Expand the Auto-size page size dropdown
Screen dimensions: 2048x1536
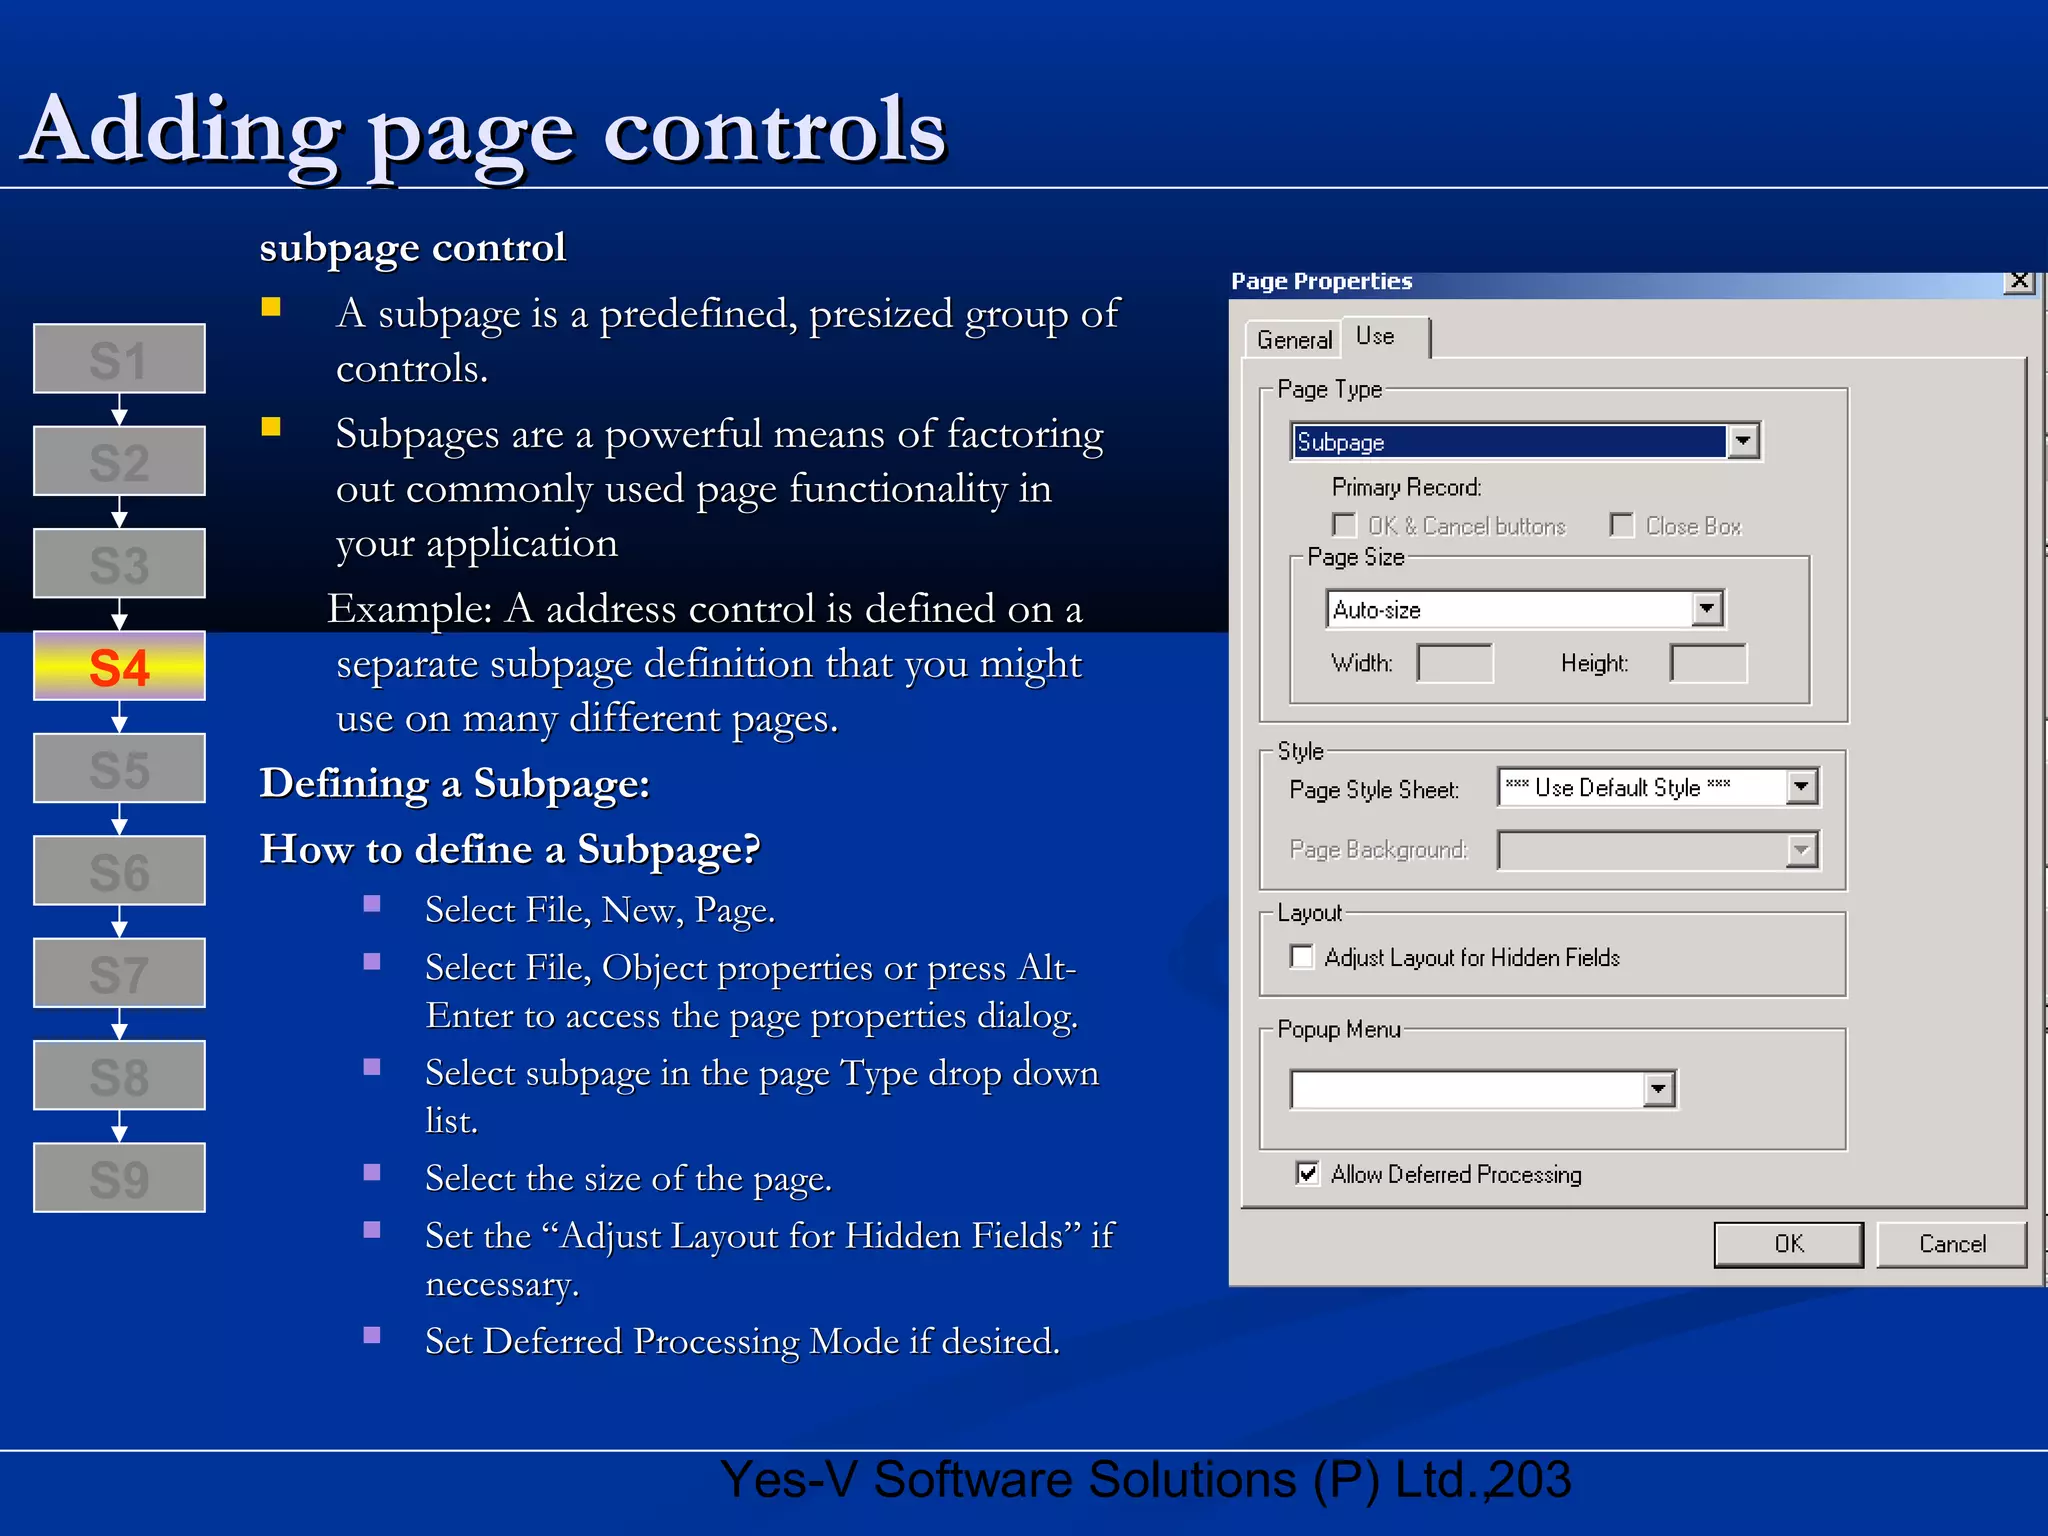(1707, 609)
